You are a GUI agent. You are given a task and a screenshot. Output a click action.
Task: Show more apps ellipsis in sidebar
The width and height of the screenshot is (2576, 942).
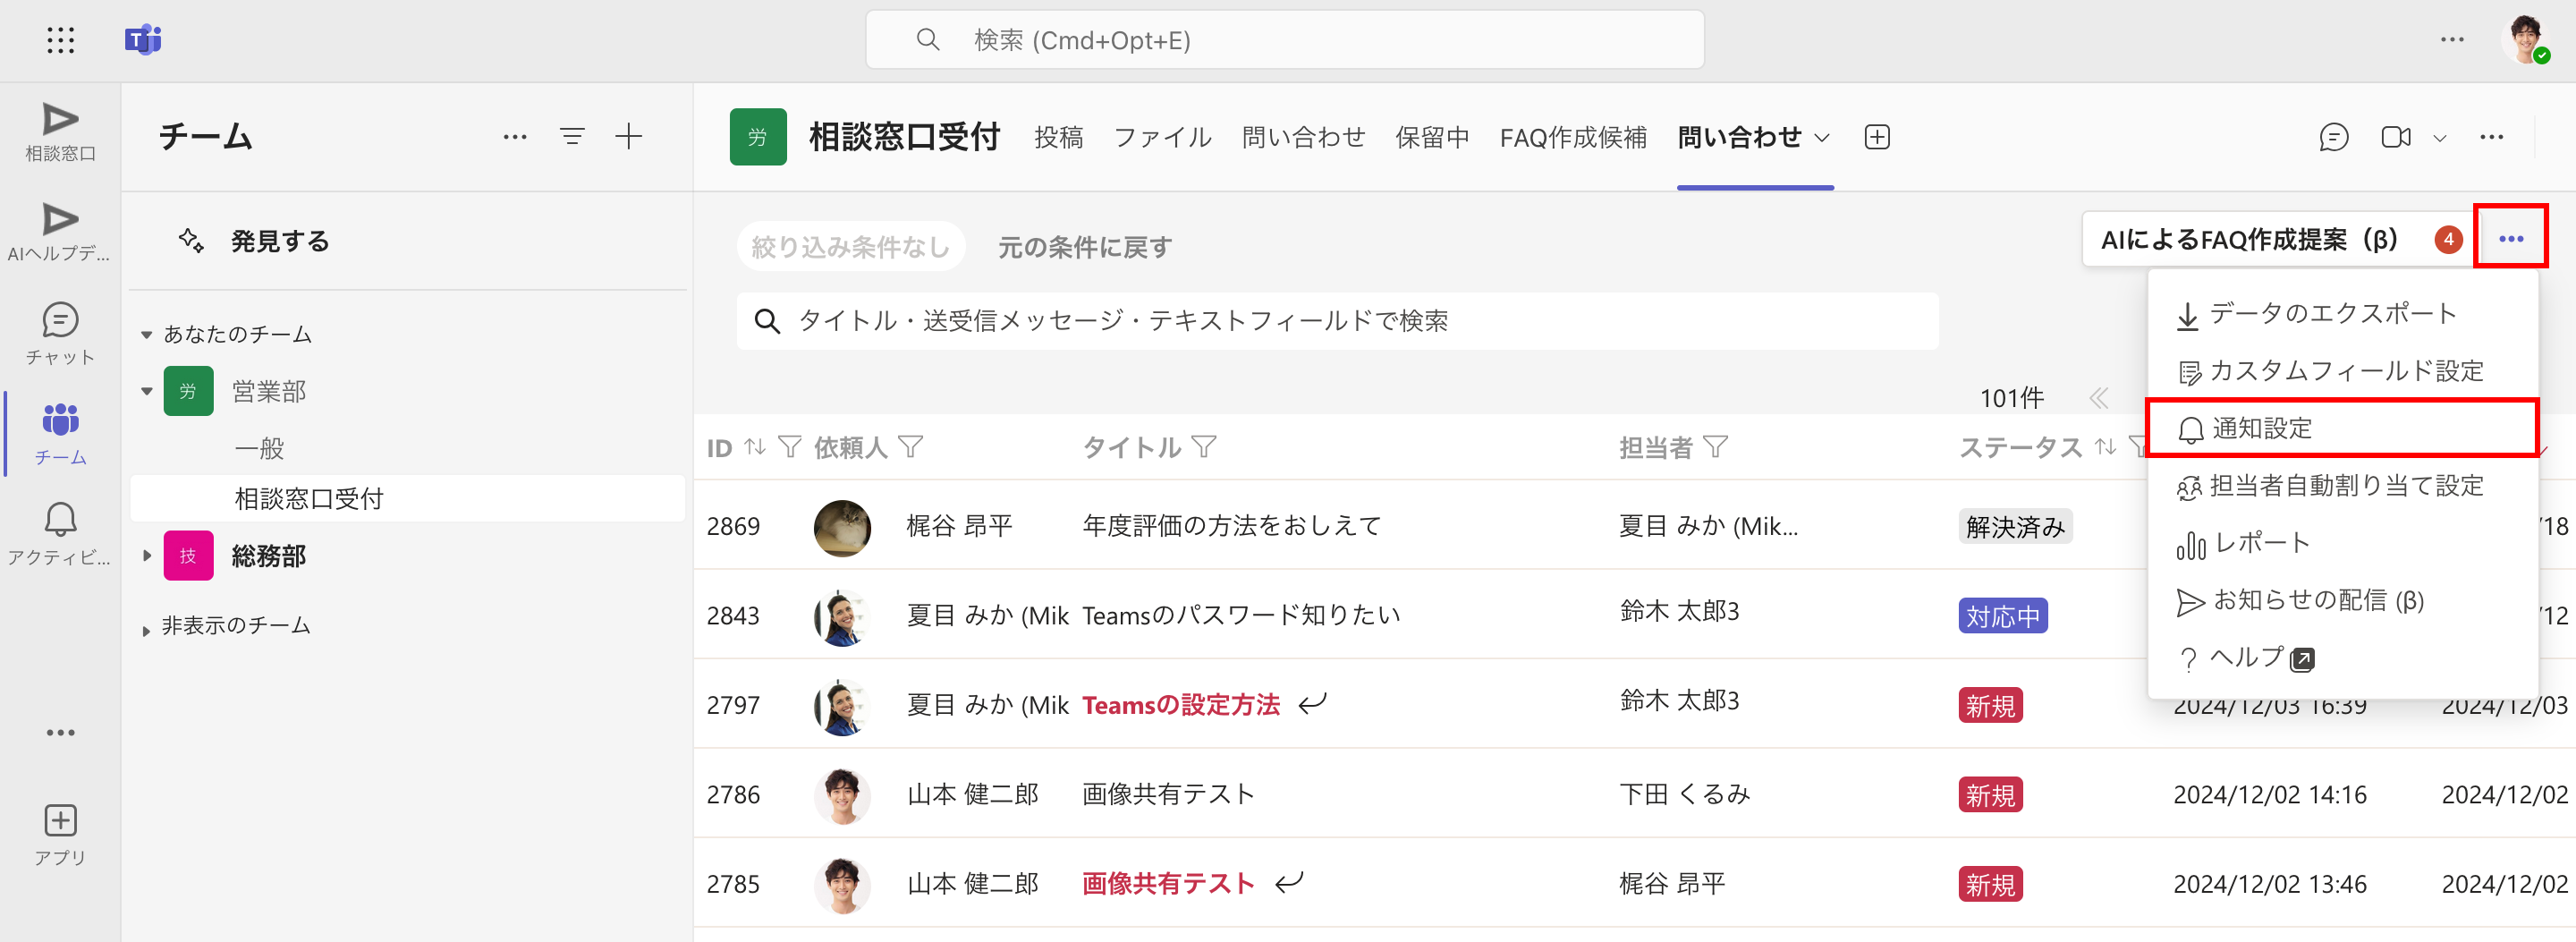tap(61, 733)
